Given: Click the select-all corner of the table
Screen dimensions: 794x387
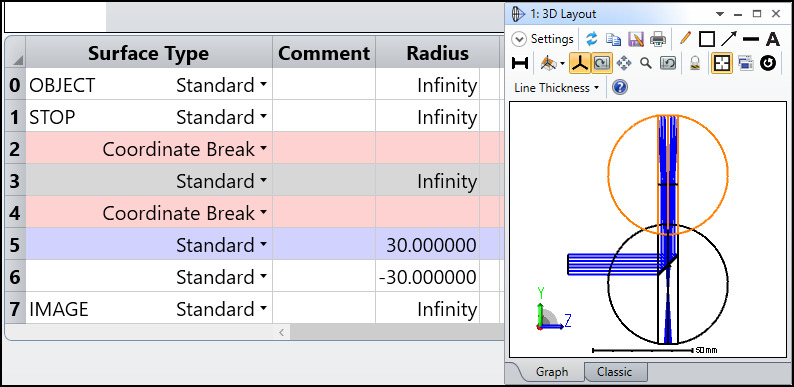Looking at the screenshot, I should 15,53.
